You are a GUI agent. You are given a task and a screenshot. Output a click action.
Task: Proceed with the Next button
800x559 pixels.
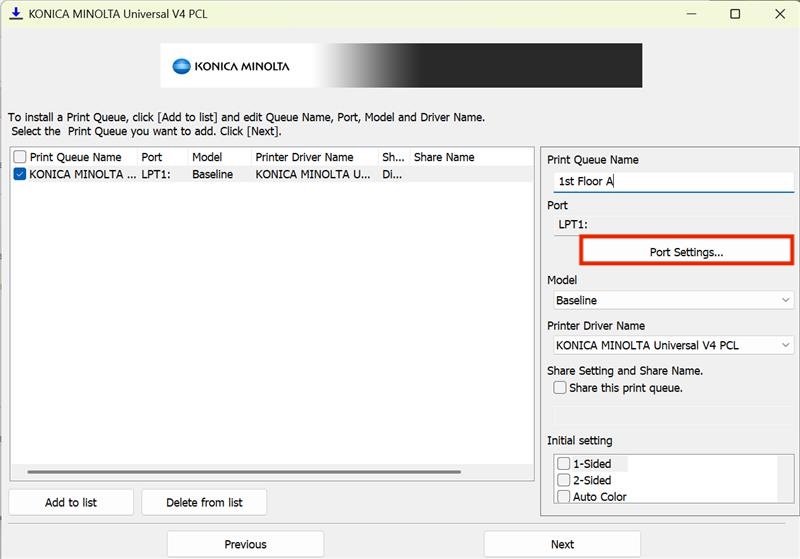562,544
